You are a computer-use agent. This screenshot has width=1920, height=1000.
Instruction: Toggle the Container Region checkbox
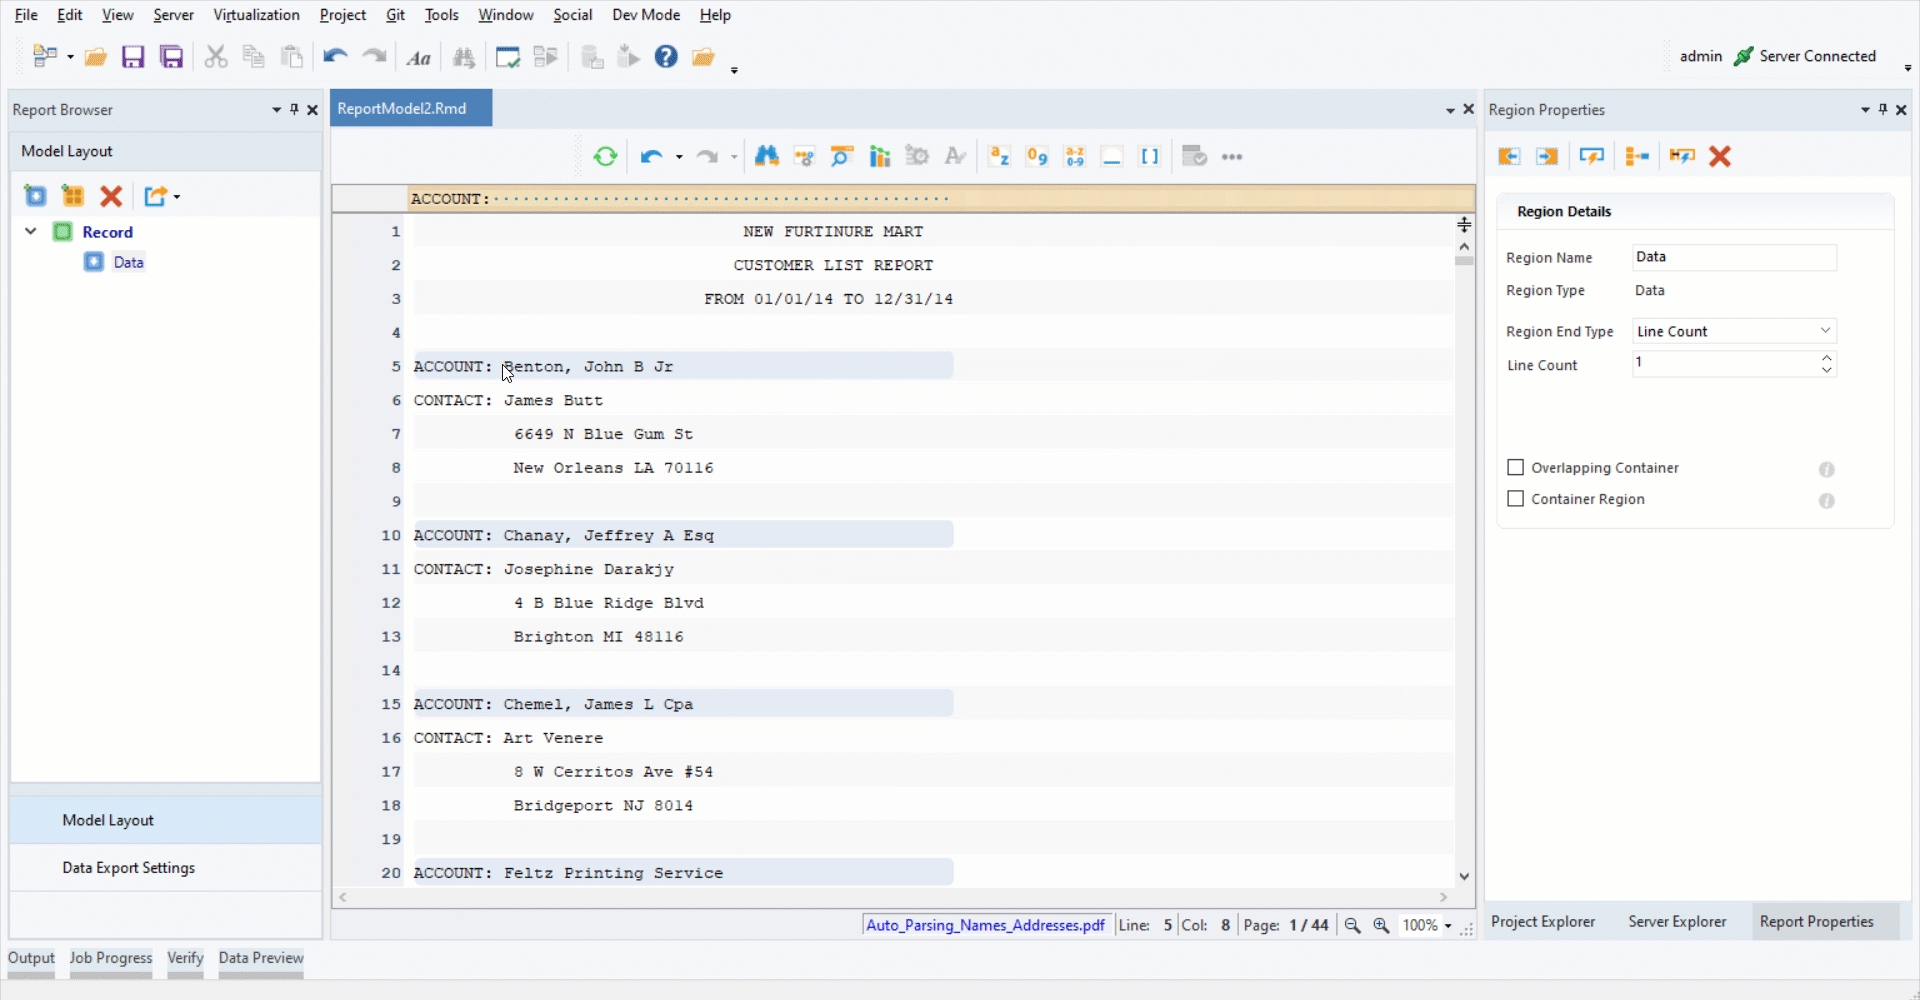pyautogui.click(x=1516, y=499)
